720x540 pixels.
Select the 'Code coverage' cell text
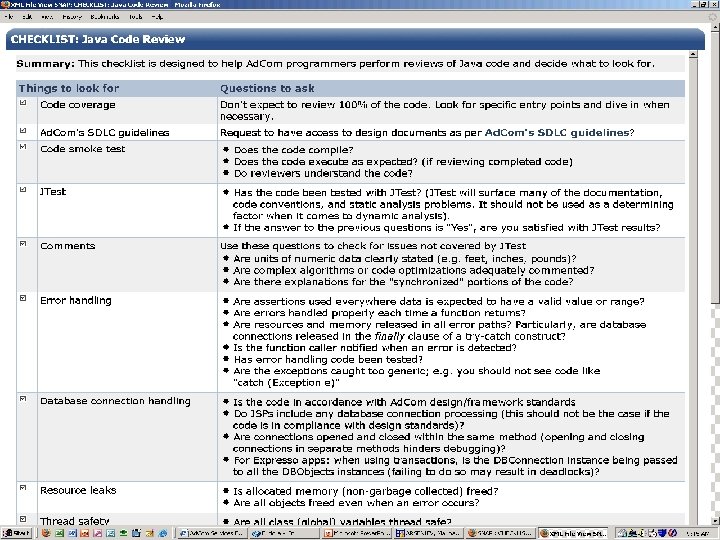78,105
